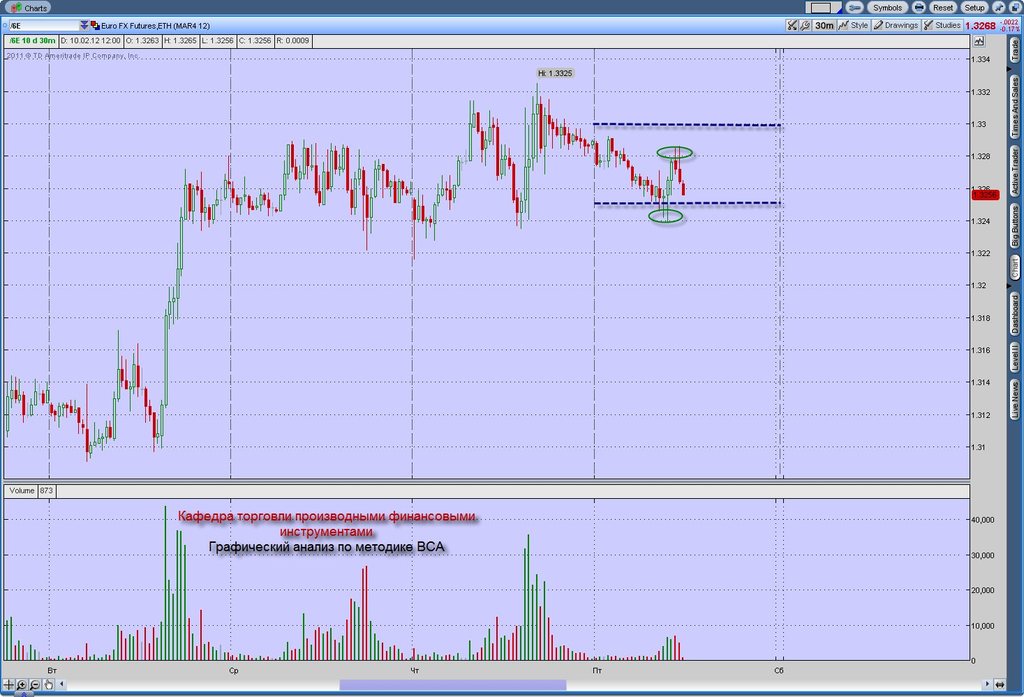Click the upper dashed blue horizontal line

coord(687,124)
